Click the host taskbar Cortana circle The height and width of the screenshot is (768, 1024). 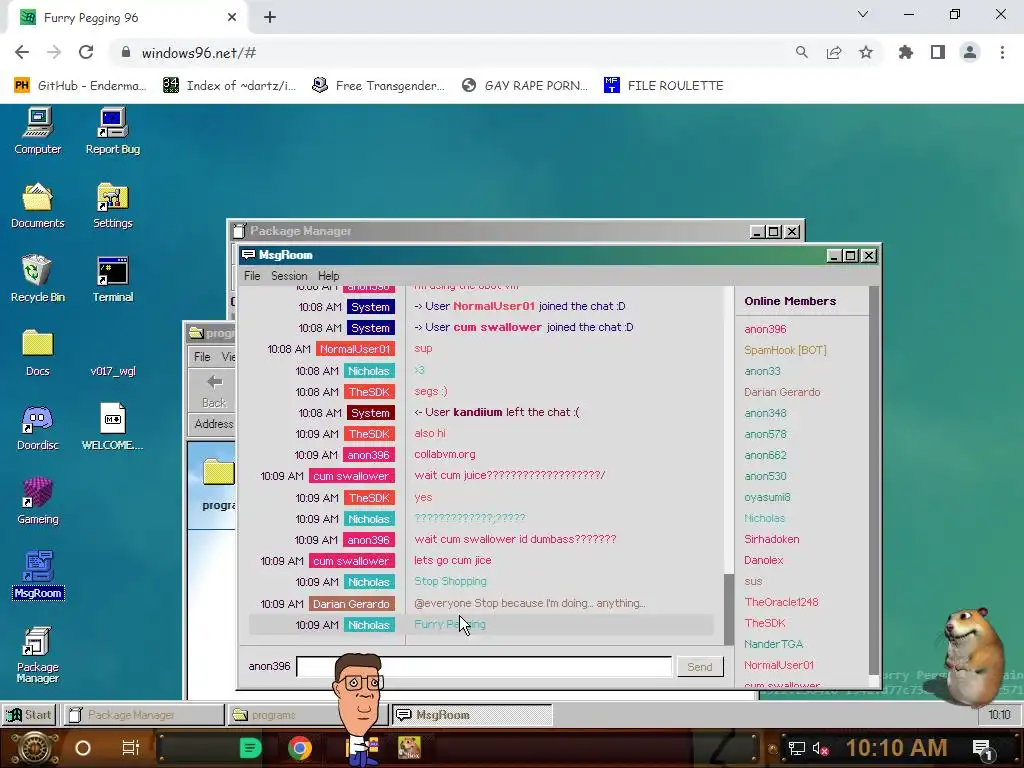[x=83, y=748]
